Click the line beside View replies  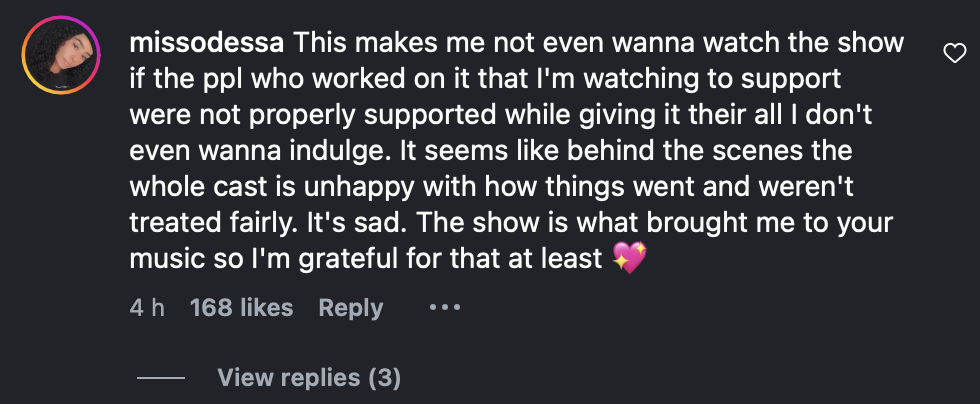pos(161,379)
